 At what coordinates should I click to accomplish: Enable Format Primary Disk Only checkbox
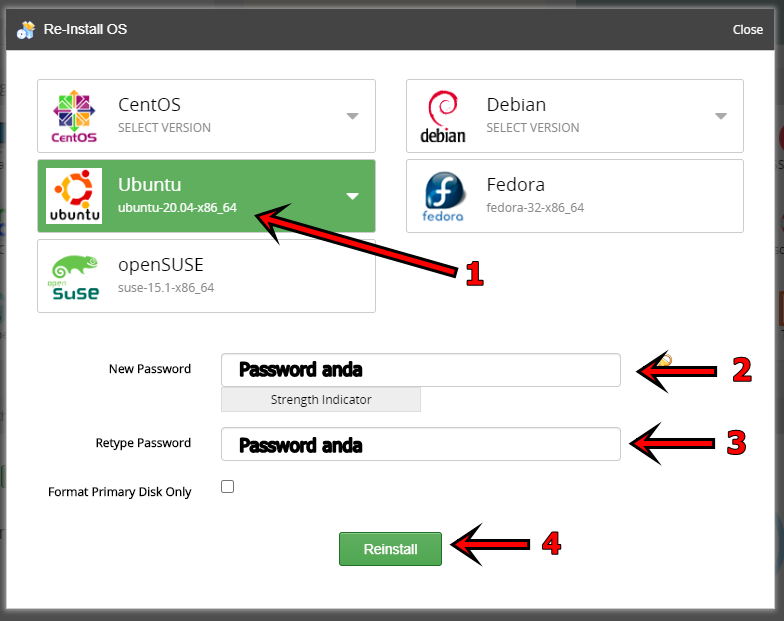(228, 487)
